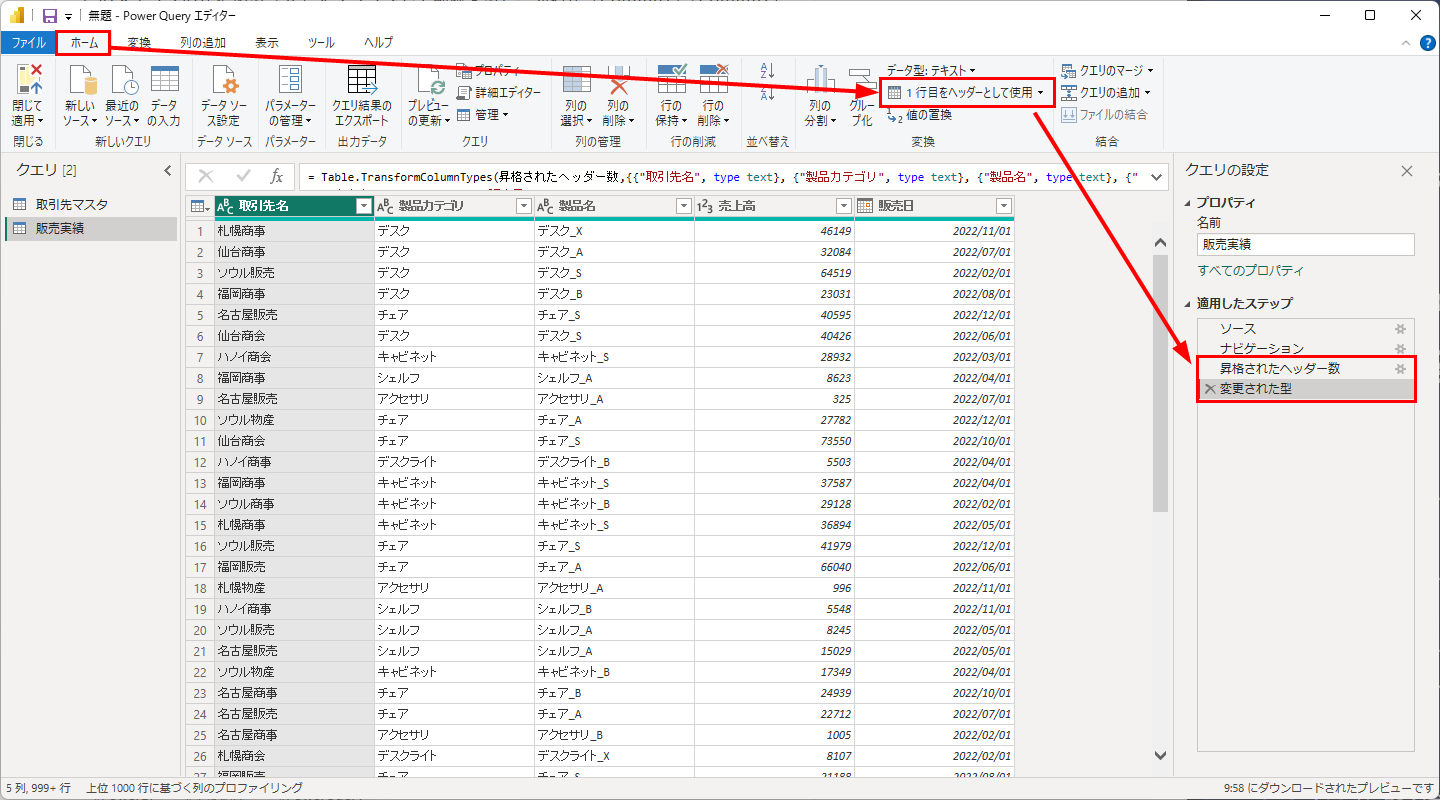The image size is (1440, 800).
Task: Open the データ型: テキスト dropdown
Action: [930, 71]
